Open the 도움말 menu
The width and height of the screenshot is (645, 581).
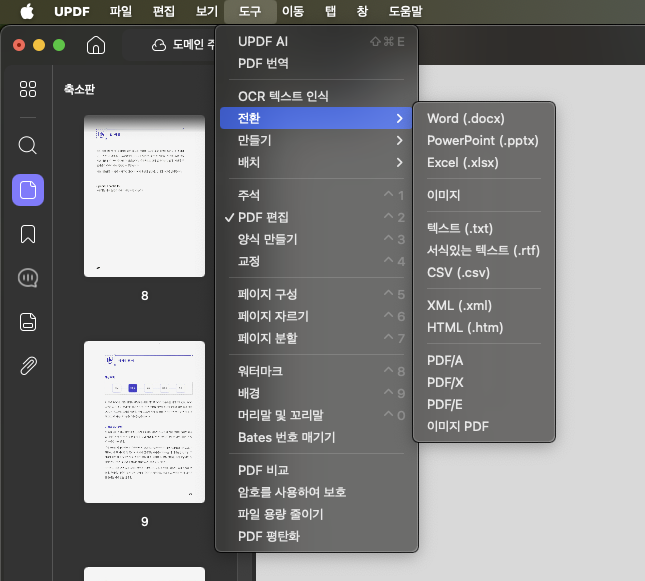pos(406,11)
